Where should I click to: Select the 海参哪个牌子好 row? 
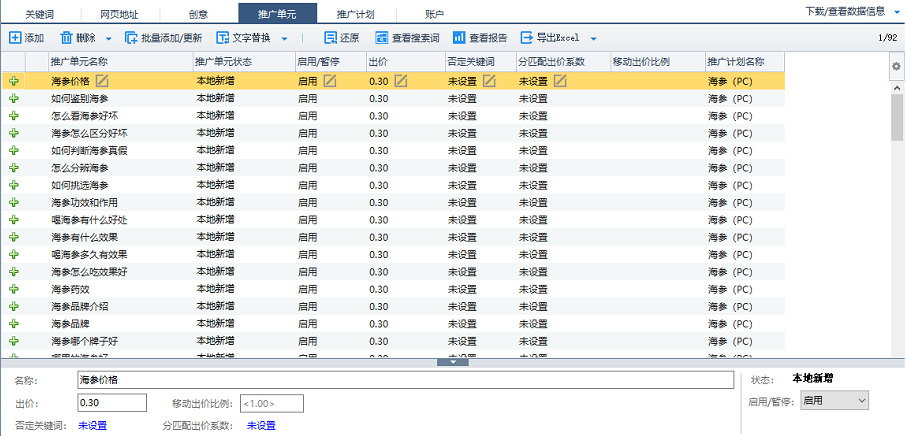tap(393, 341)
